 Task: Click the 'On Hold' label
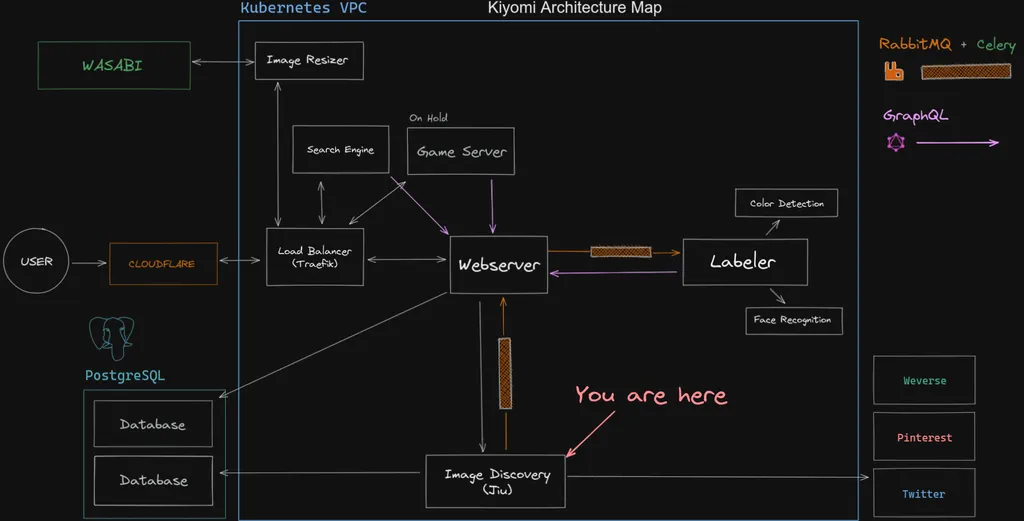tap(428, 118)
